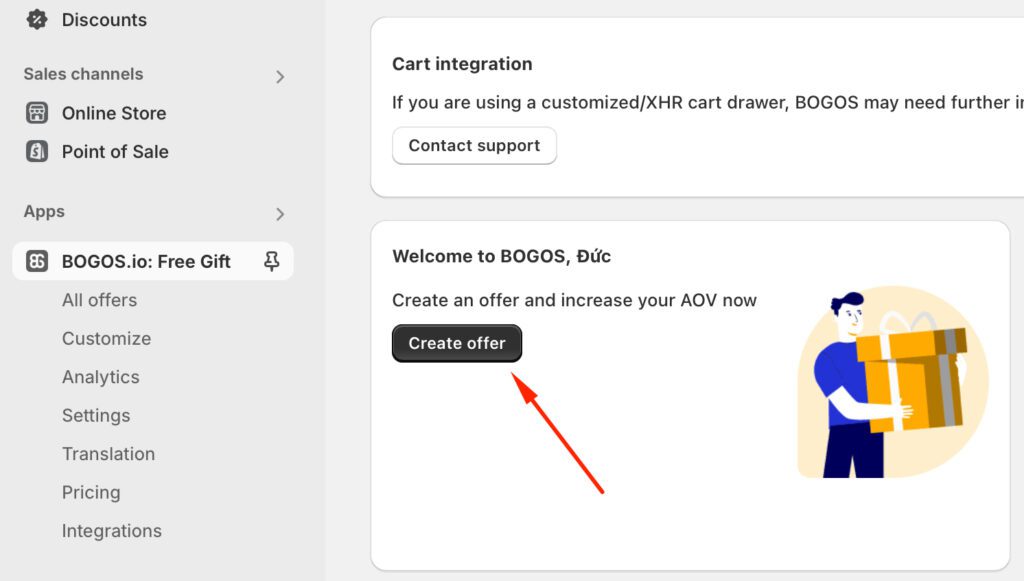Open BOGOS Settings submenu item
The width and height of the screenshot is (1024, 581).
click(96, 415)
